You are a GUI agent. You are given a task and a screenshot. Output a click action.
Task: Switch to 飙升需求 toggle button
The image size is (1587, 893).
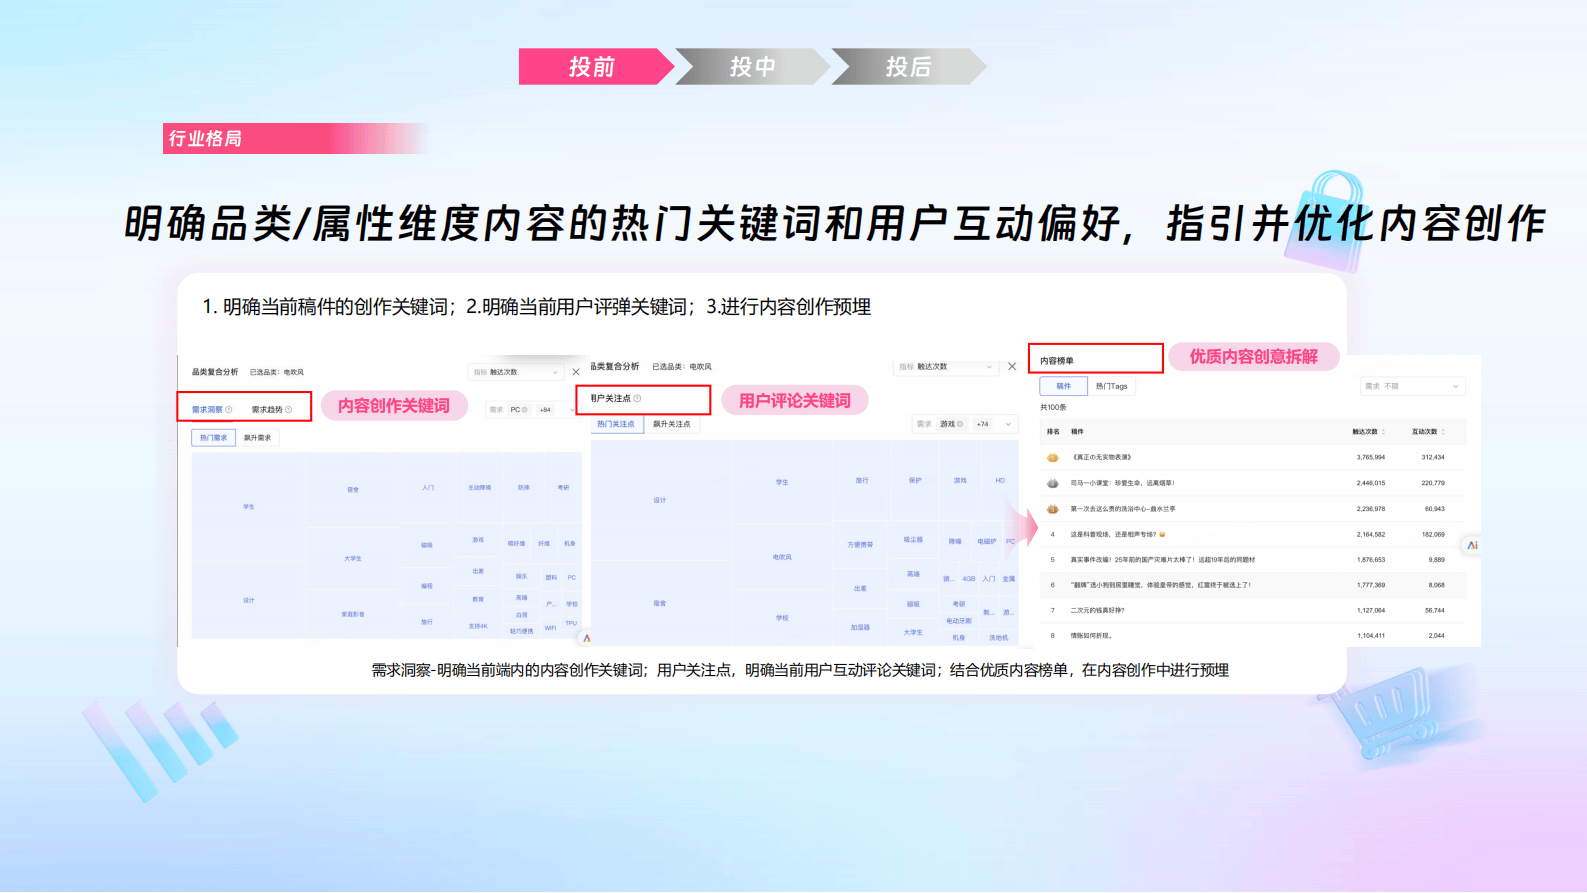(x=257, y=438)
